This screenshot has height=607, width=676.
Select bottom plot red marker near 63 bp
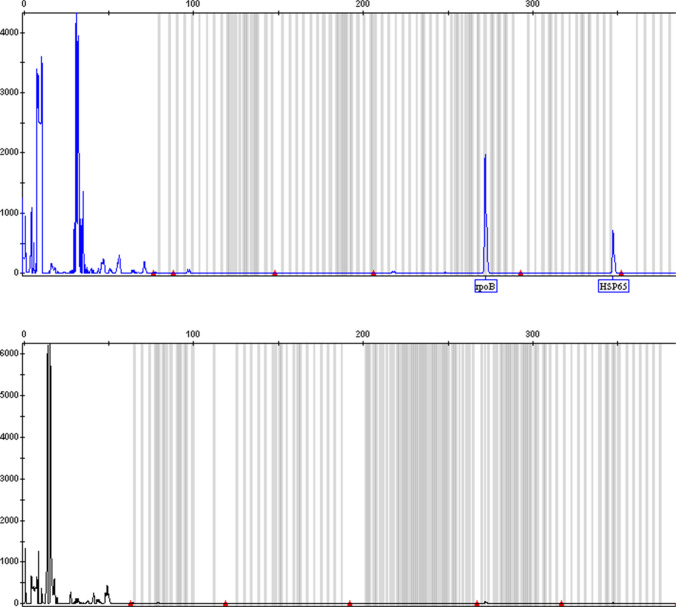pos(131,604)
